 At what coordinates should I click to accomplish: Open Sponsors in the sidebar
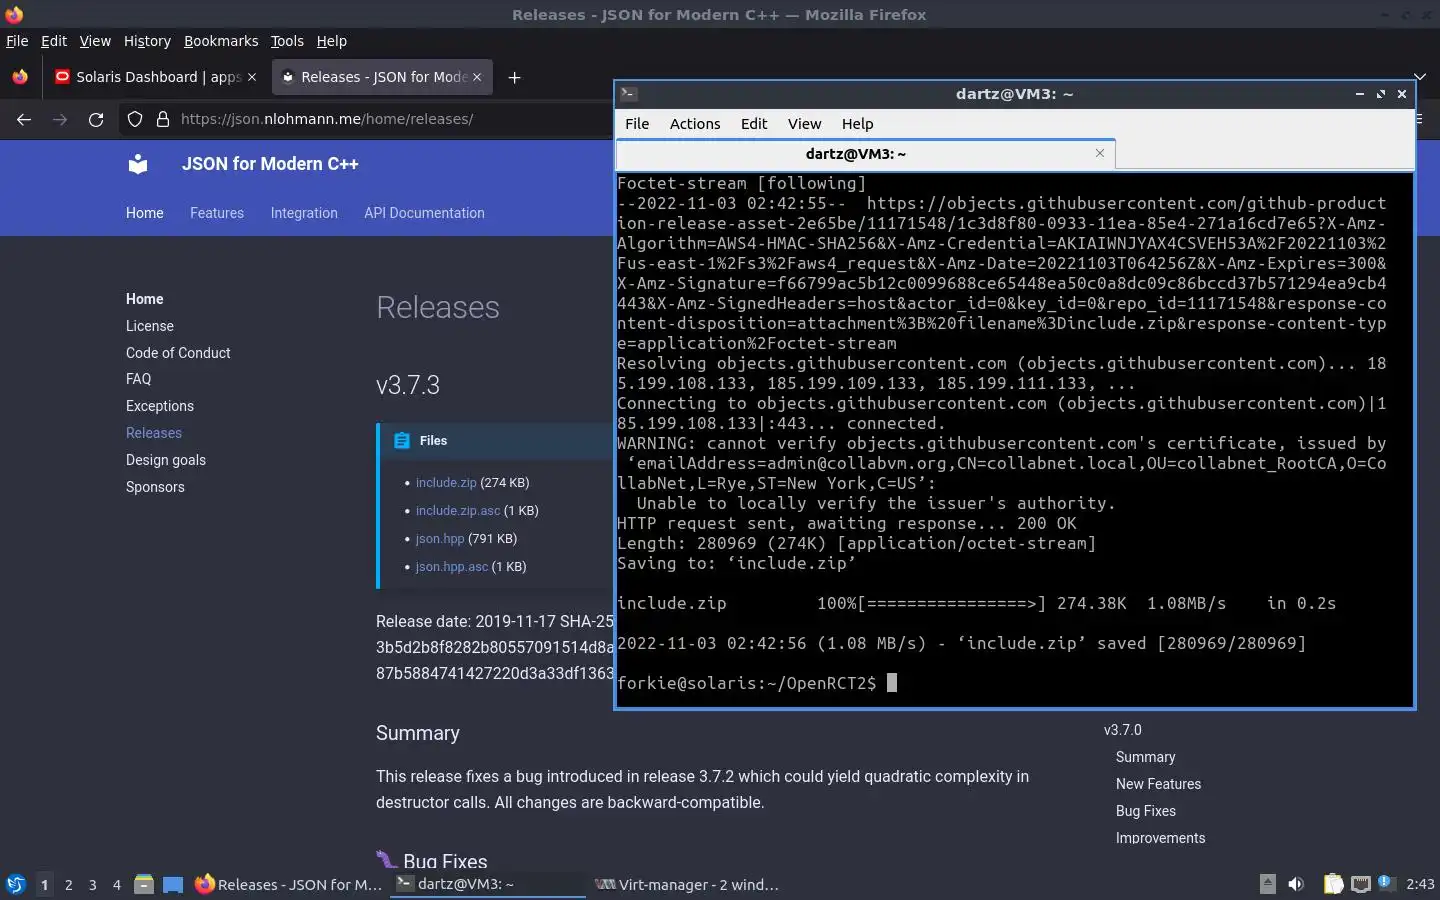click(155, 487)
